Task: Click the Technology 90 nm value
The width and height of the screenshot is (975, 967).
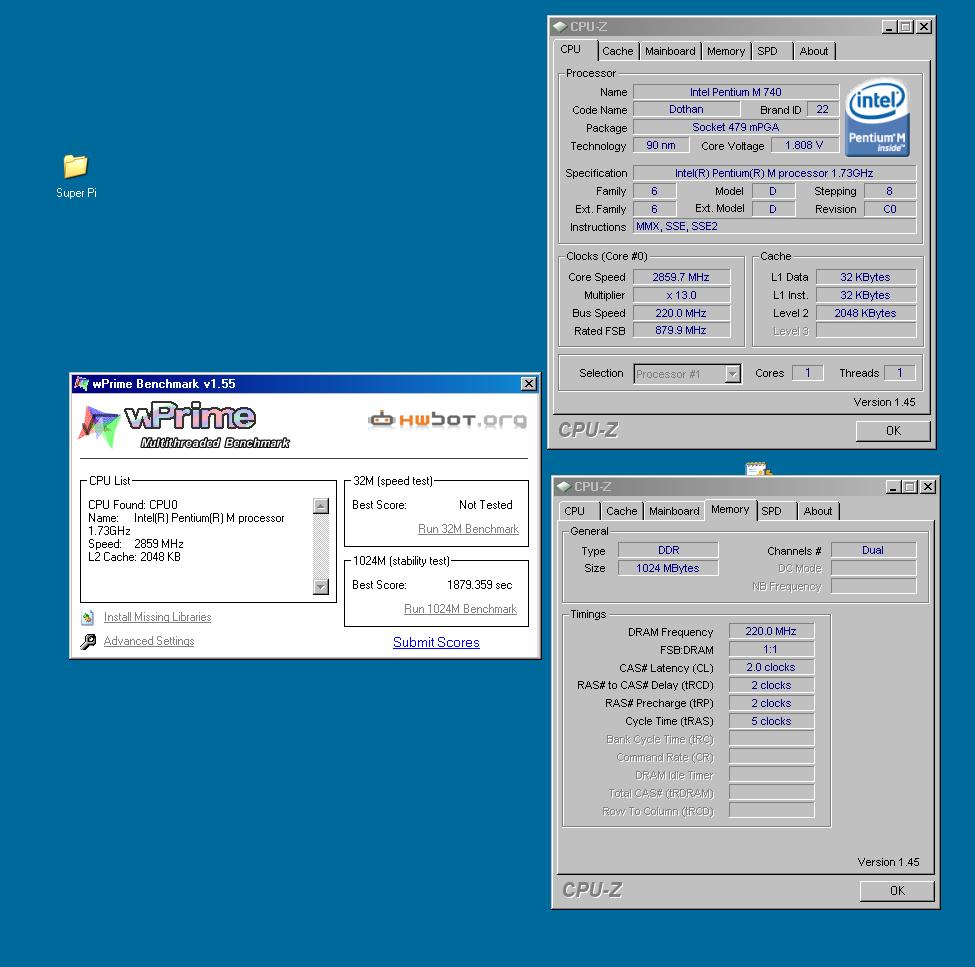Action: tap(661, 145)
